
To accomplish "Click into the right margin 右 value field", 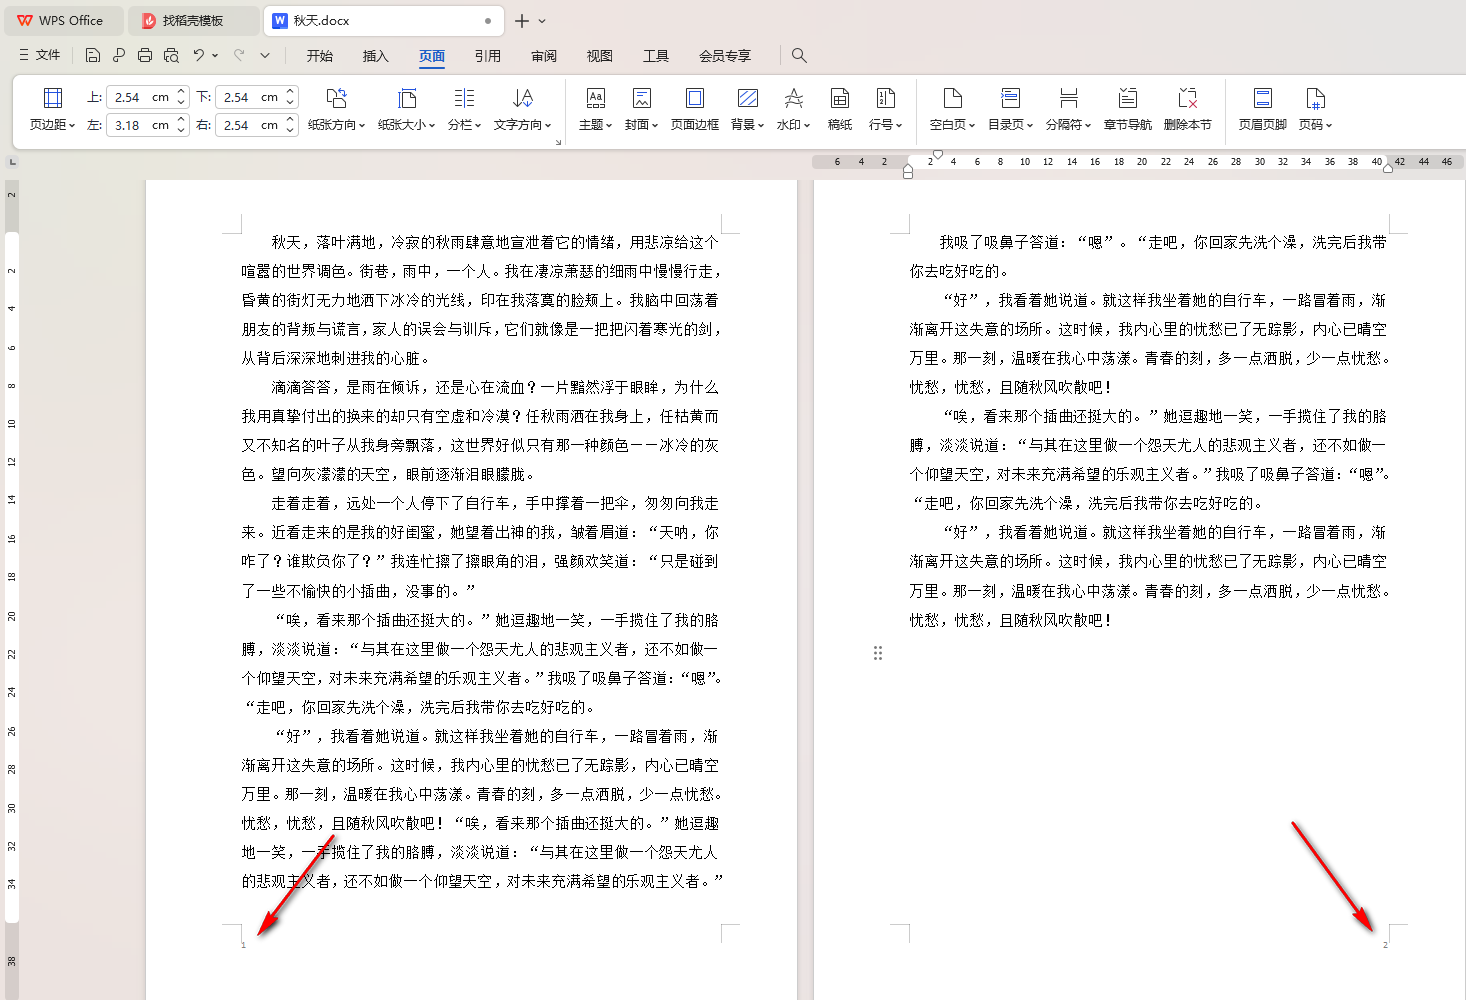I will click(249, 125).
